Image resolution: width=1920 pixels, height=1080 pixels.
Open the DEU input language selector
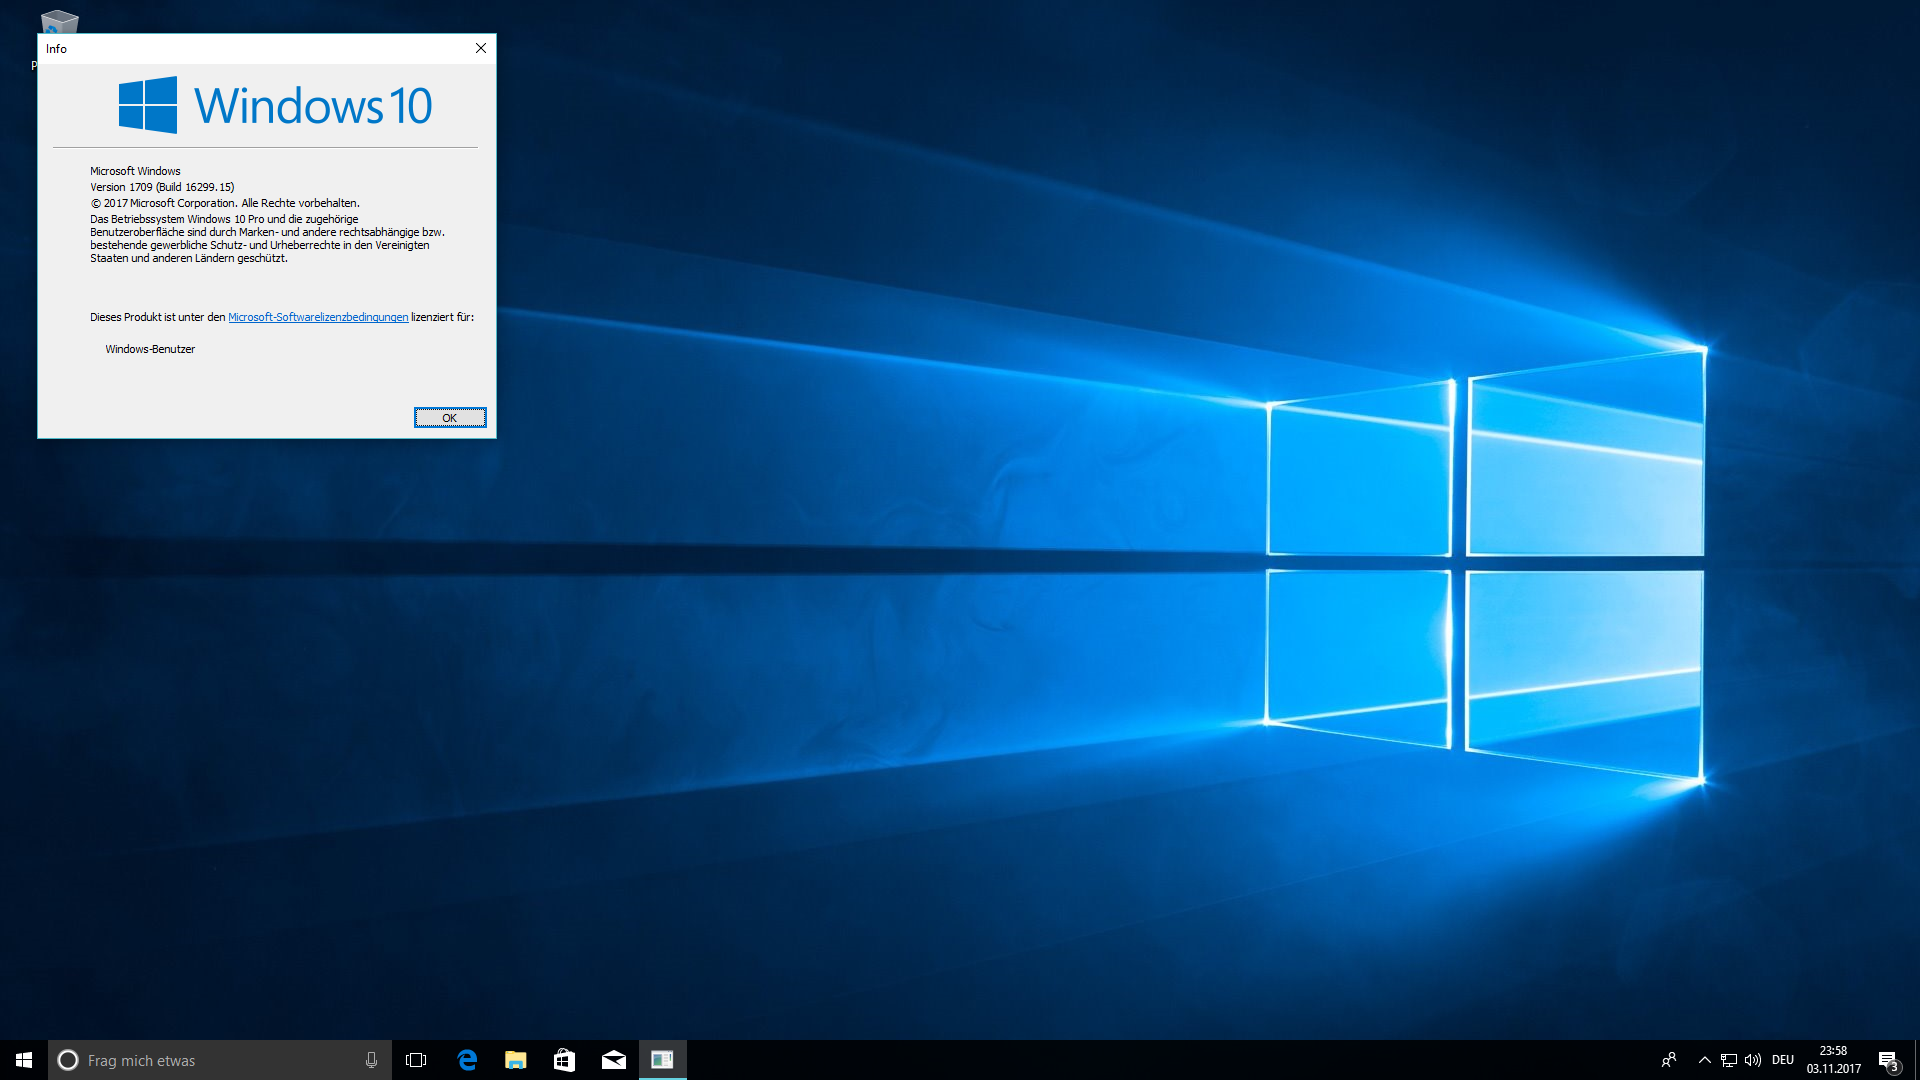click(x=1782, y=1060)
